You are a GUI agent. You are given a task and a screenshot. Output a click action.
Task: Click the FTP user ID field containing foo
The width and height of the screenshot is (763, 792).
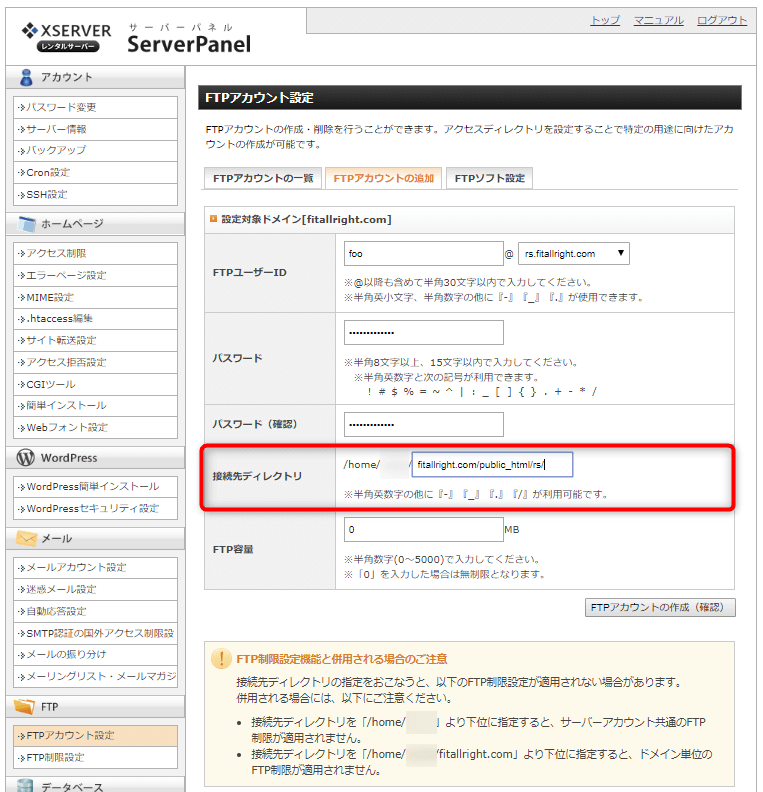point(422,254)
